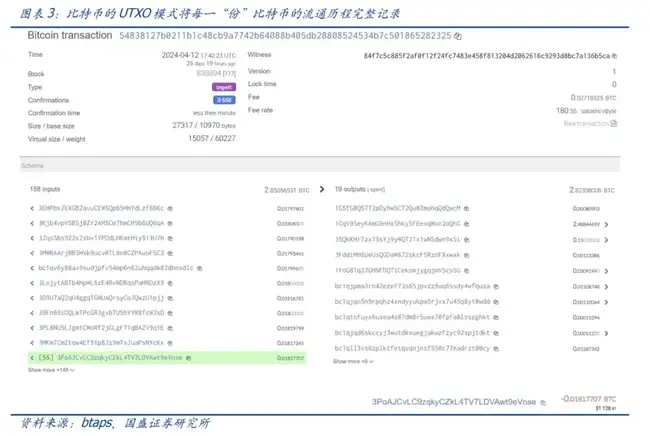The image size is (650, 436).
Task: Copy input address starting with bc1qv6y
Action: click(x=199, y=269)
